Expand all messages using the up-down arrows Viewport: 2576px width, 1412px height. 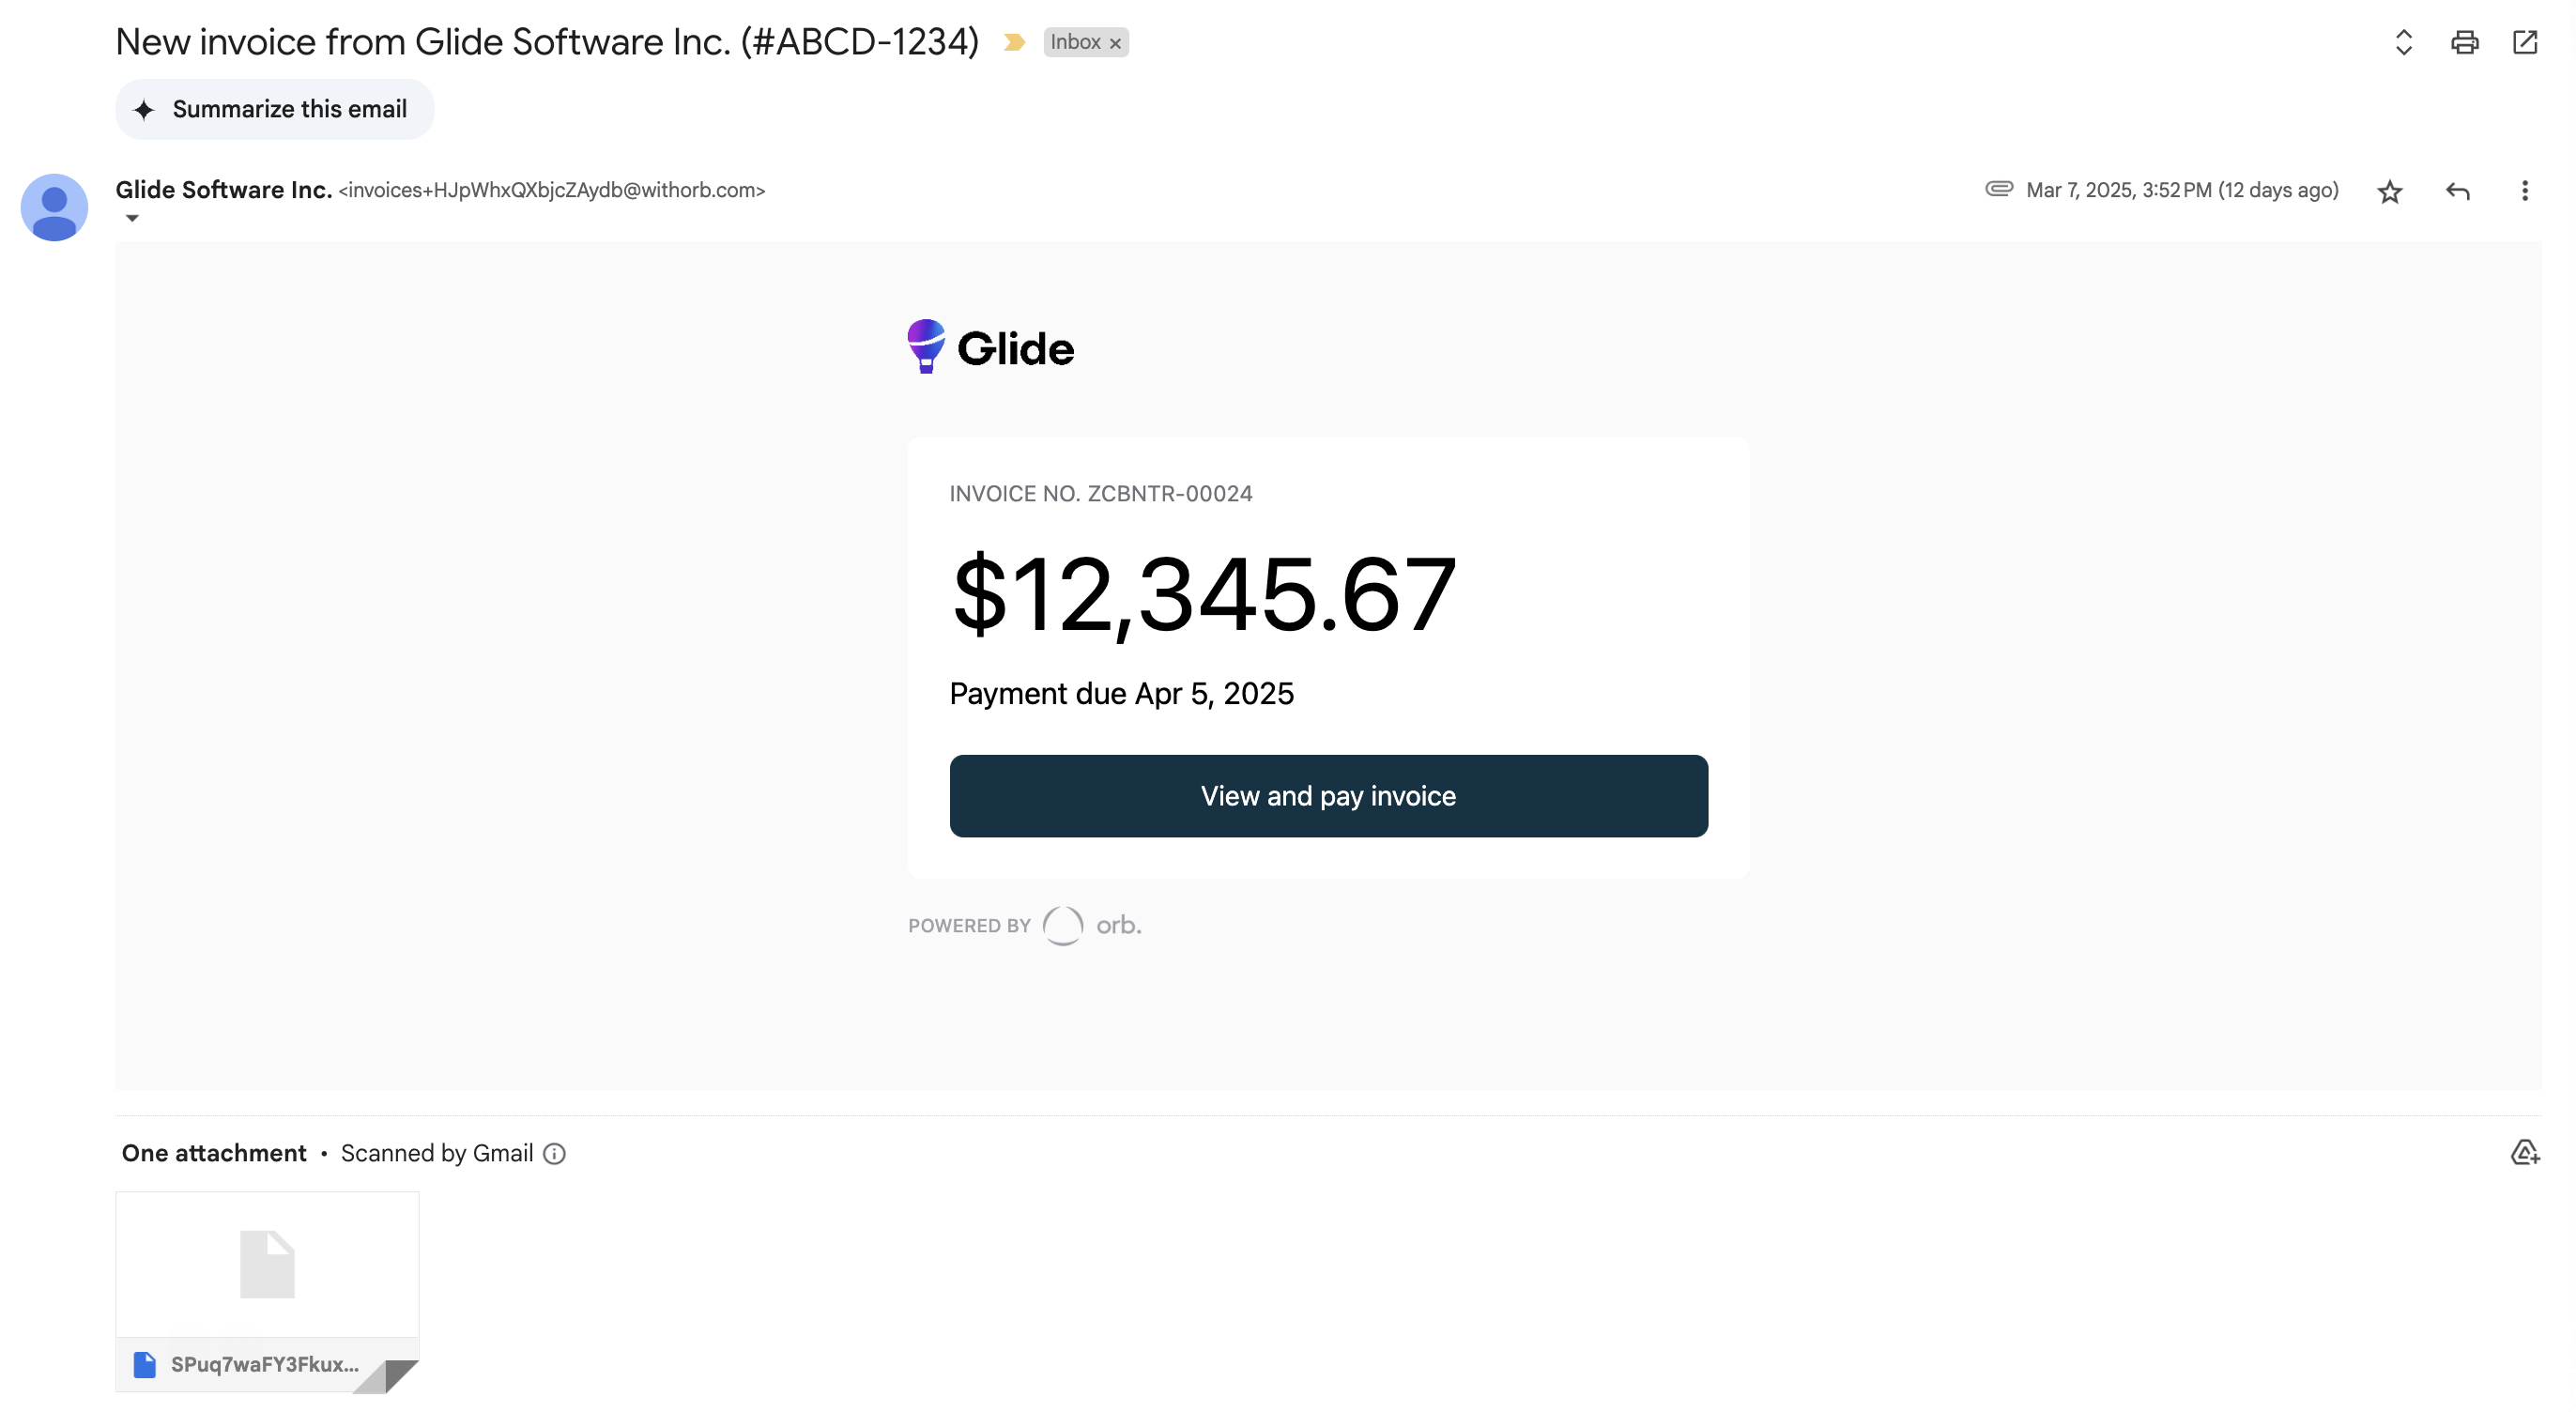tap(2403, 42)
